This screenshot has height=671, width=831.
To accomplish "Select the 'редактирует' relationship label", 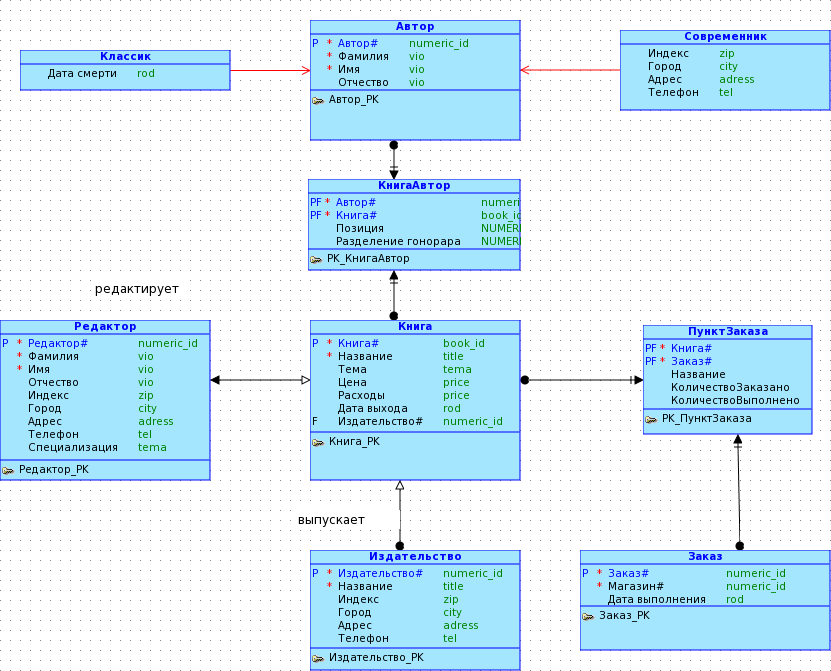I will 136,289.
